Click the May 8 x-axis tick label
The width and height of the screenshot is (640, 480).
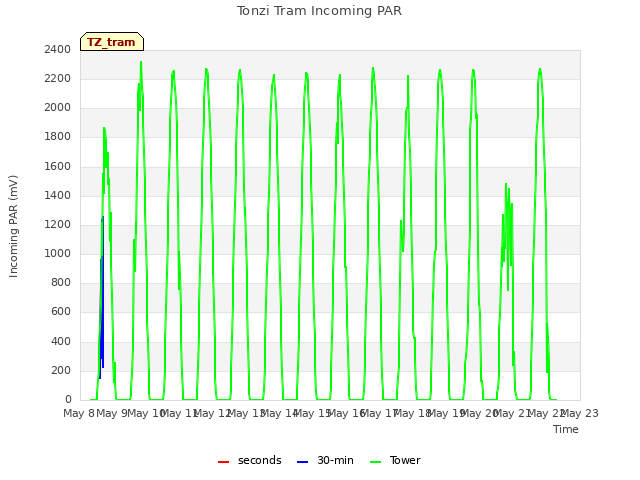(x=79, y=413)
